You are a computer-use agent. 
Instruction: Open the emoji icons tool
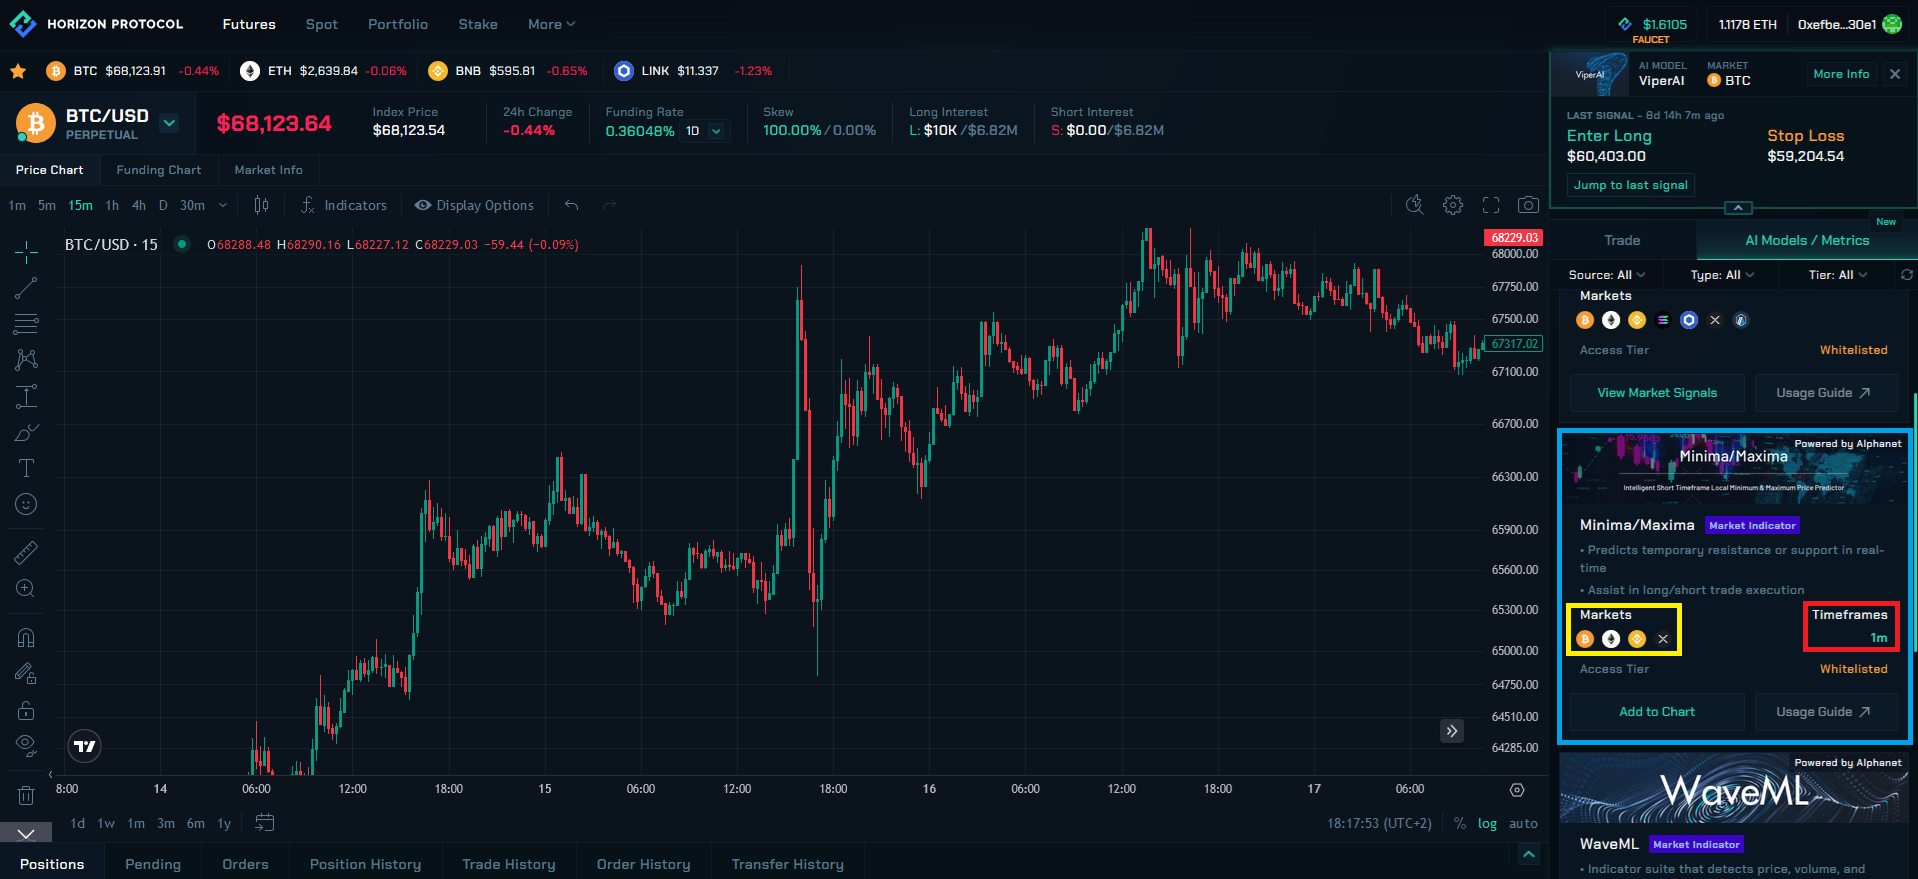tap(26, 504)
